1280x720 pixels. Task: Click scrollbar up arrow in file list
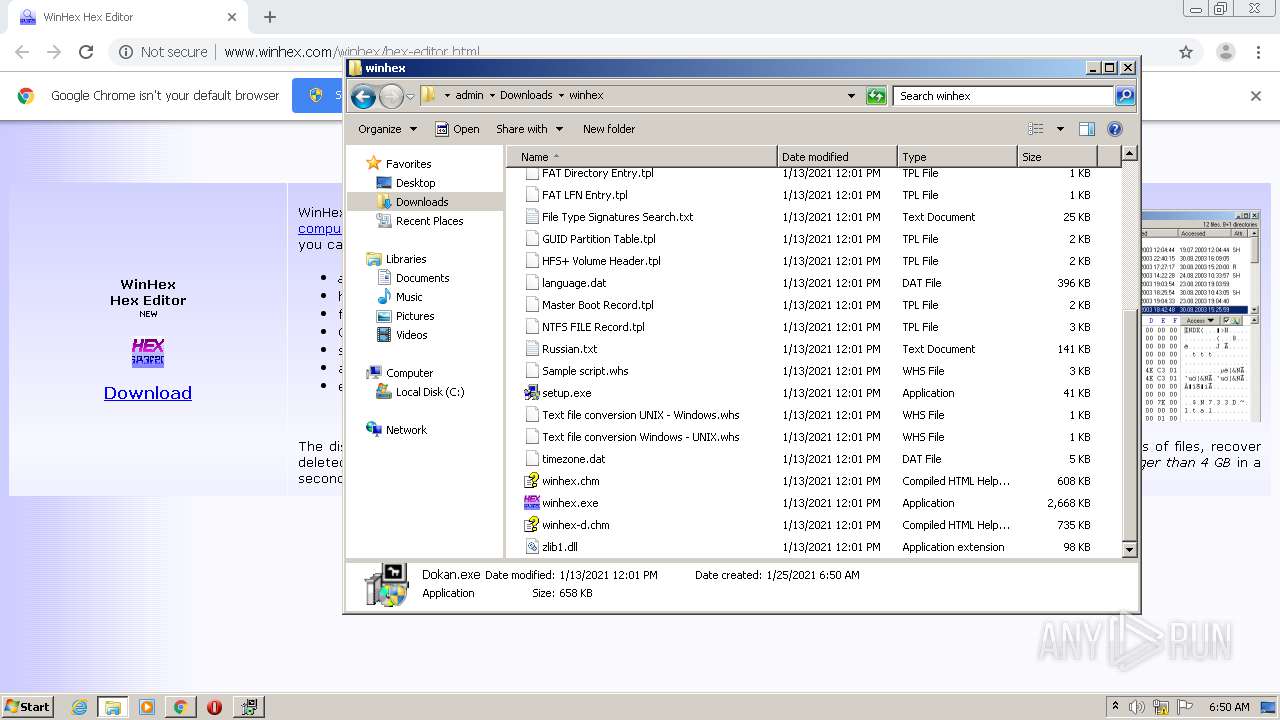(x=1129, y=154)
